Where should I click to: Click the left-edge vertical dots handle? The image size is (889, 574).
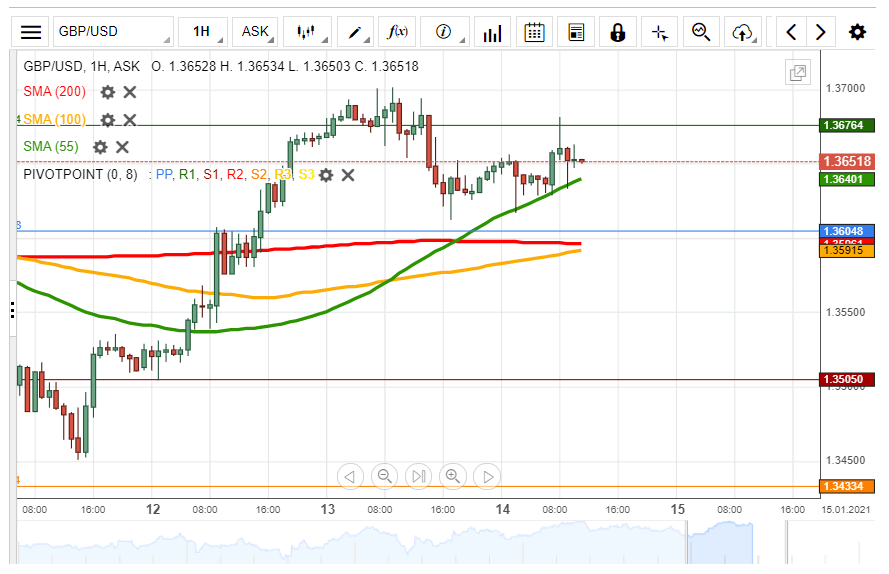coord(12,310)
